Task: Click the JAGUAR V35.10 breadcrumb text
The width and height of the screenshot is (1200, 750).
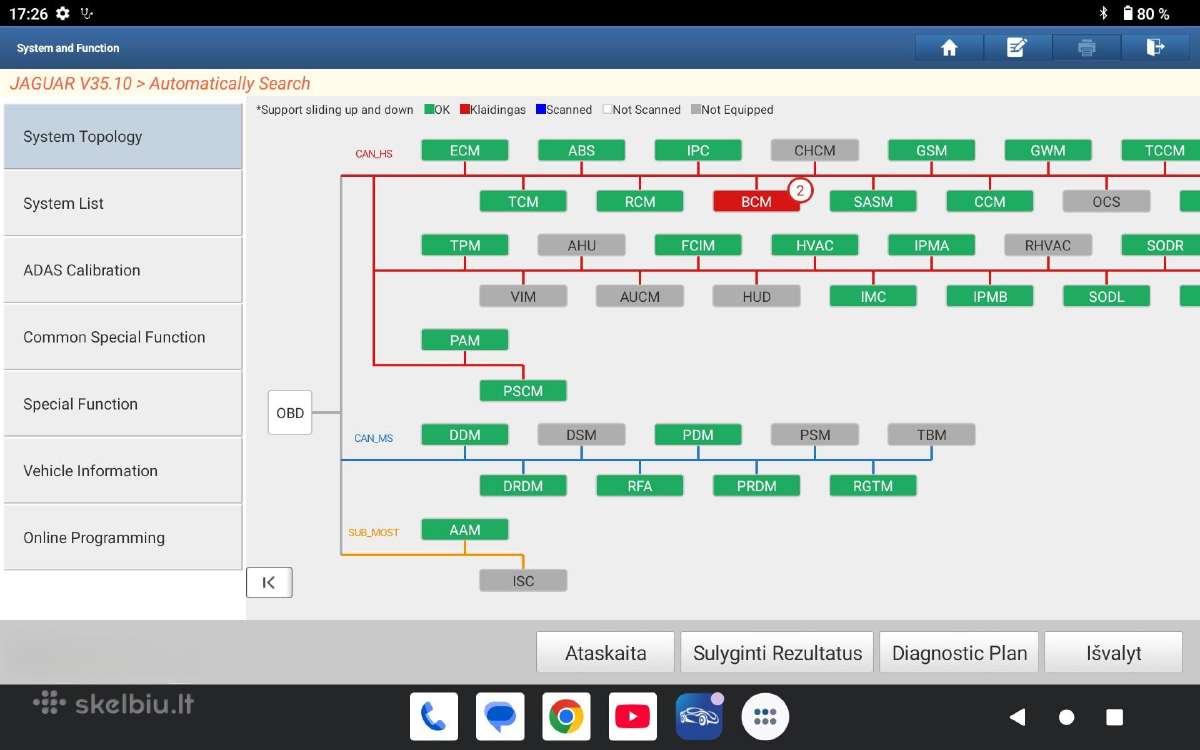Action: (71, 84)
